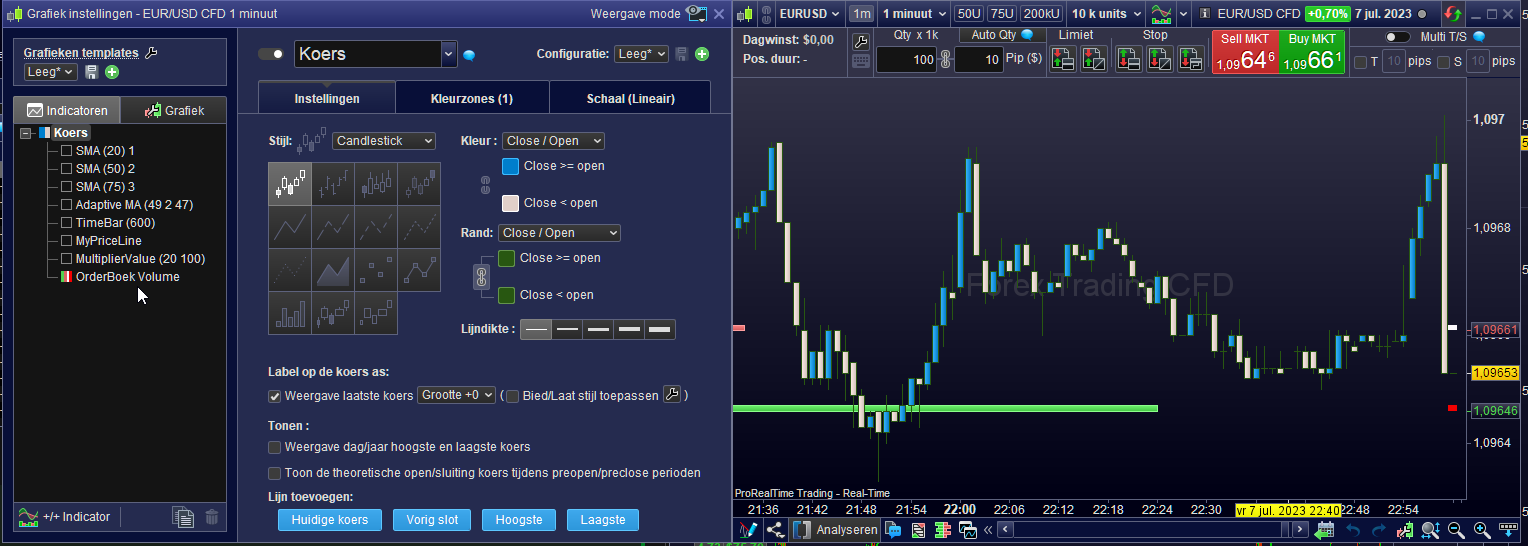This screenshot has width=1528, height=546.
Task: Click the Vorig slot button
Action: 432,520
